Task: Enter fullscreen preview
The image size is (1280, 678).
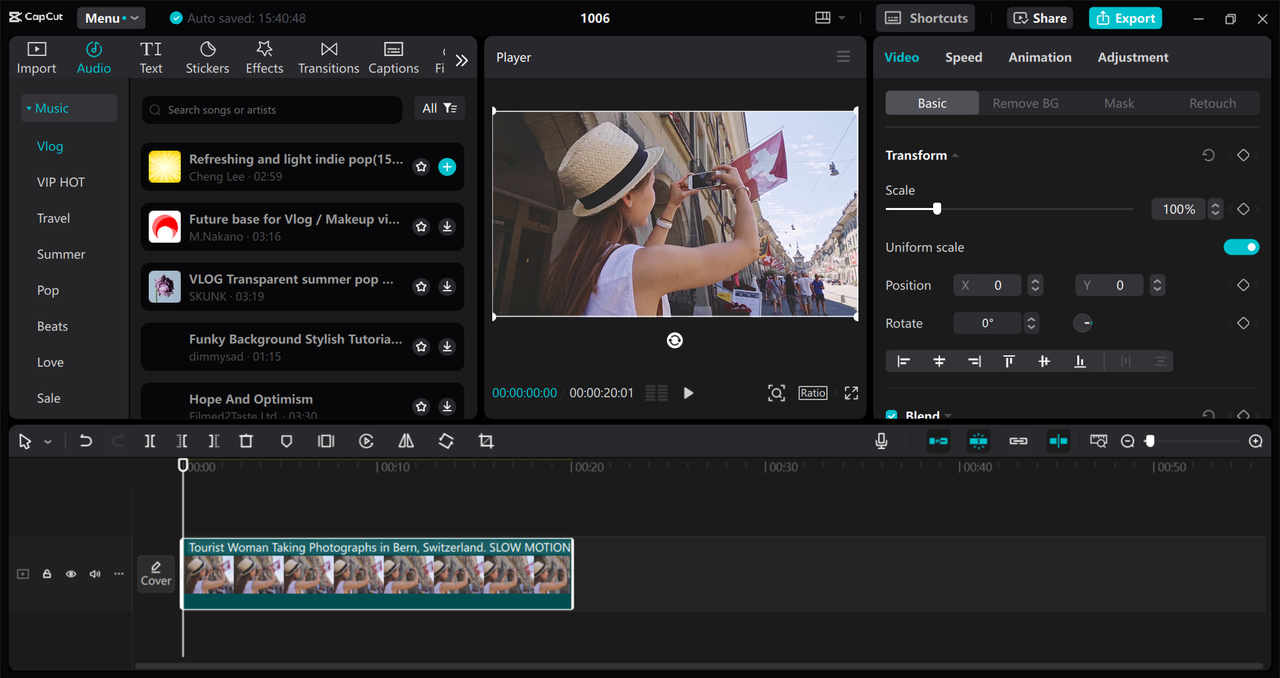Action: pyautogui.click(x=851, y=393)
